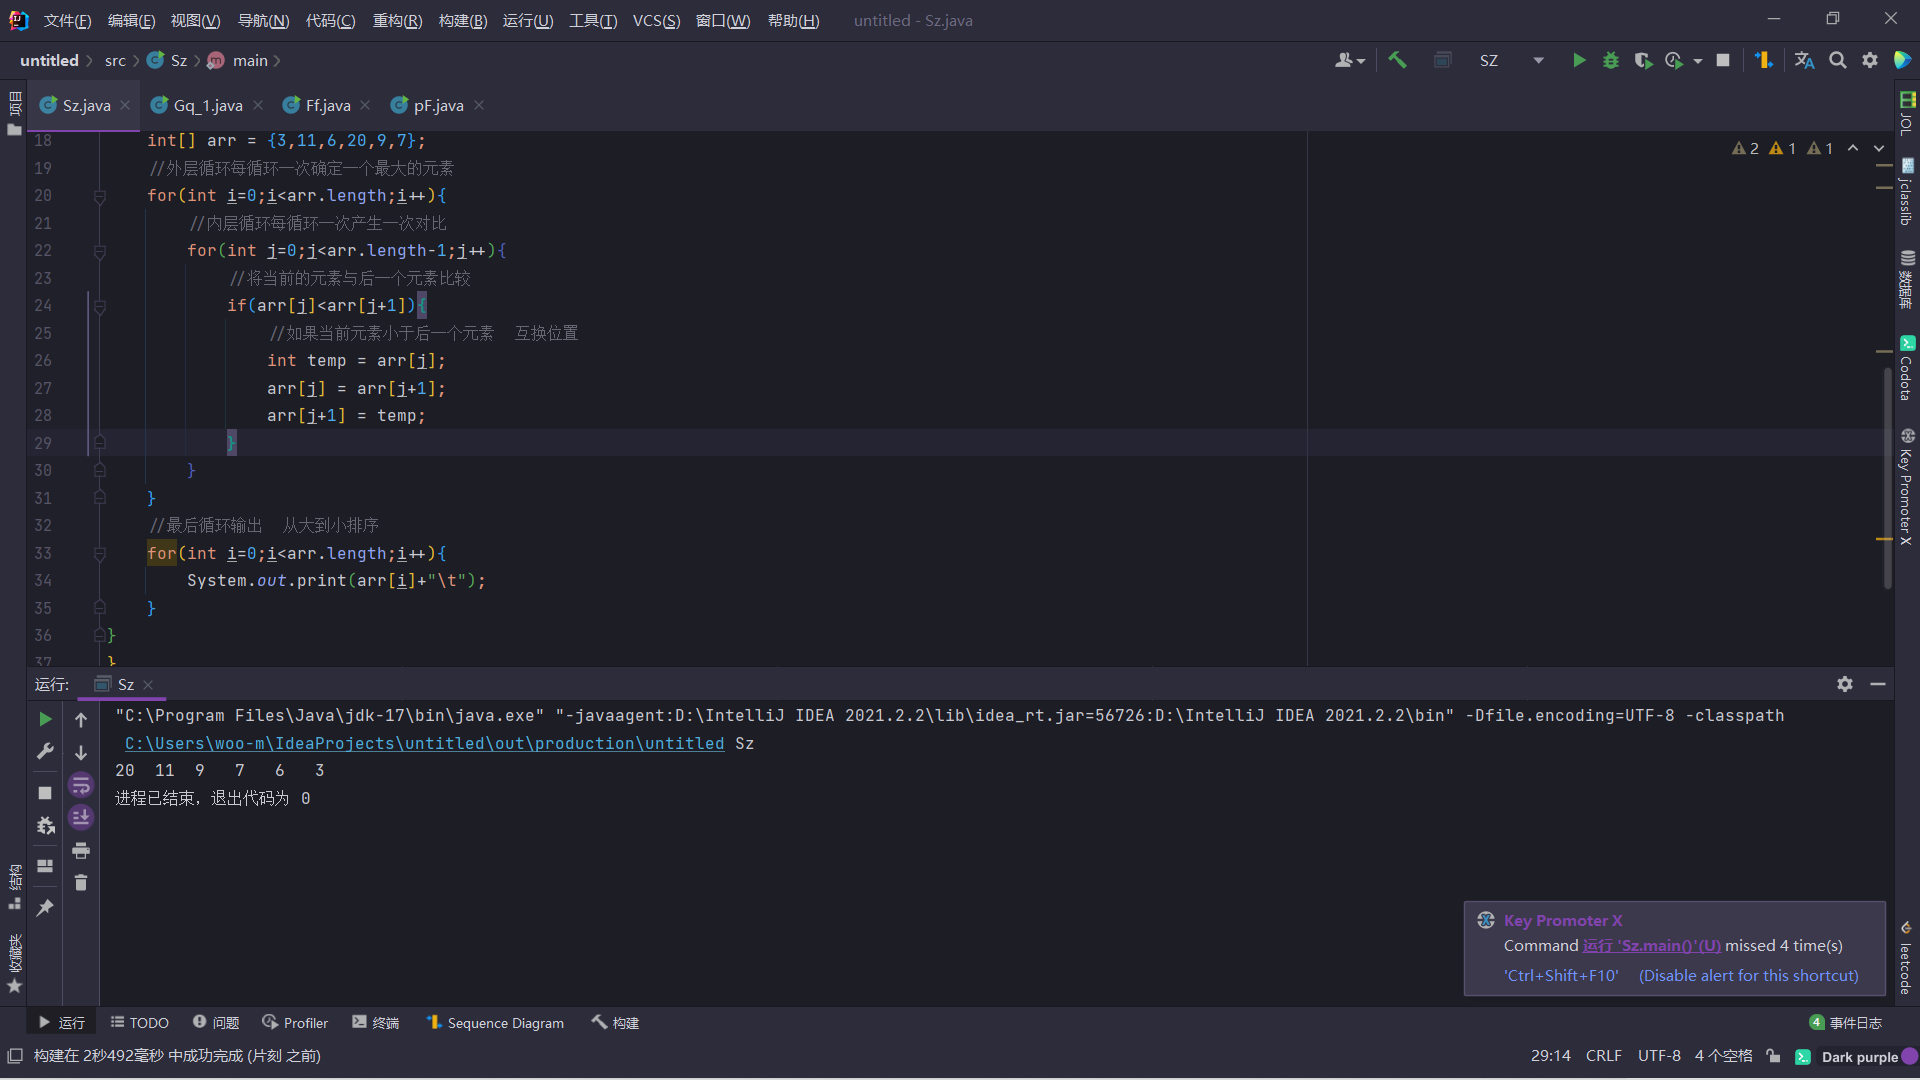Screen dimensions: 1920x1080
Task: Click the green Run button in toolbar
Action: [1578, 61]
